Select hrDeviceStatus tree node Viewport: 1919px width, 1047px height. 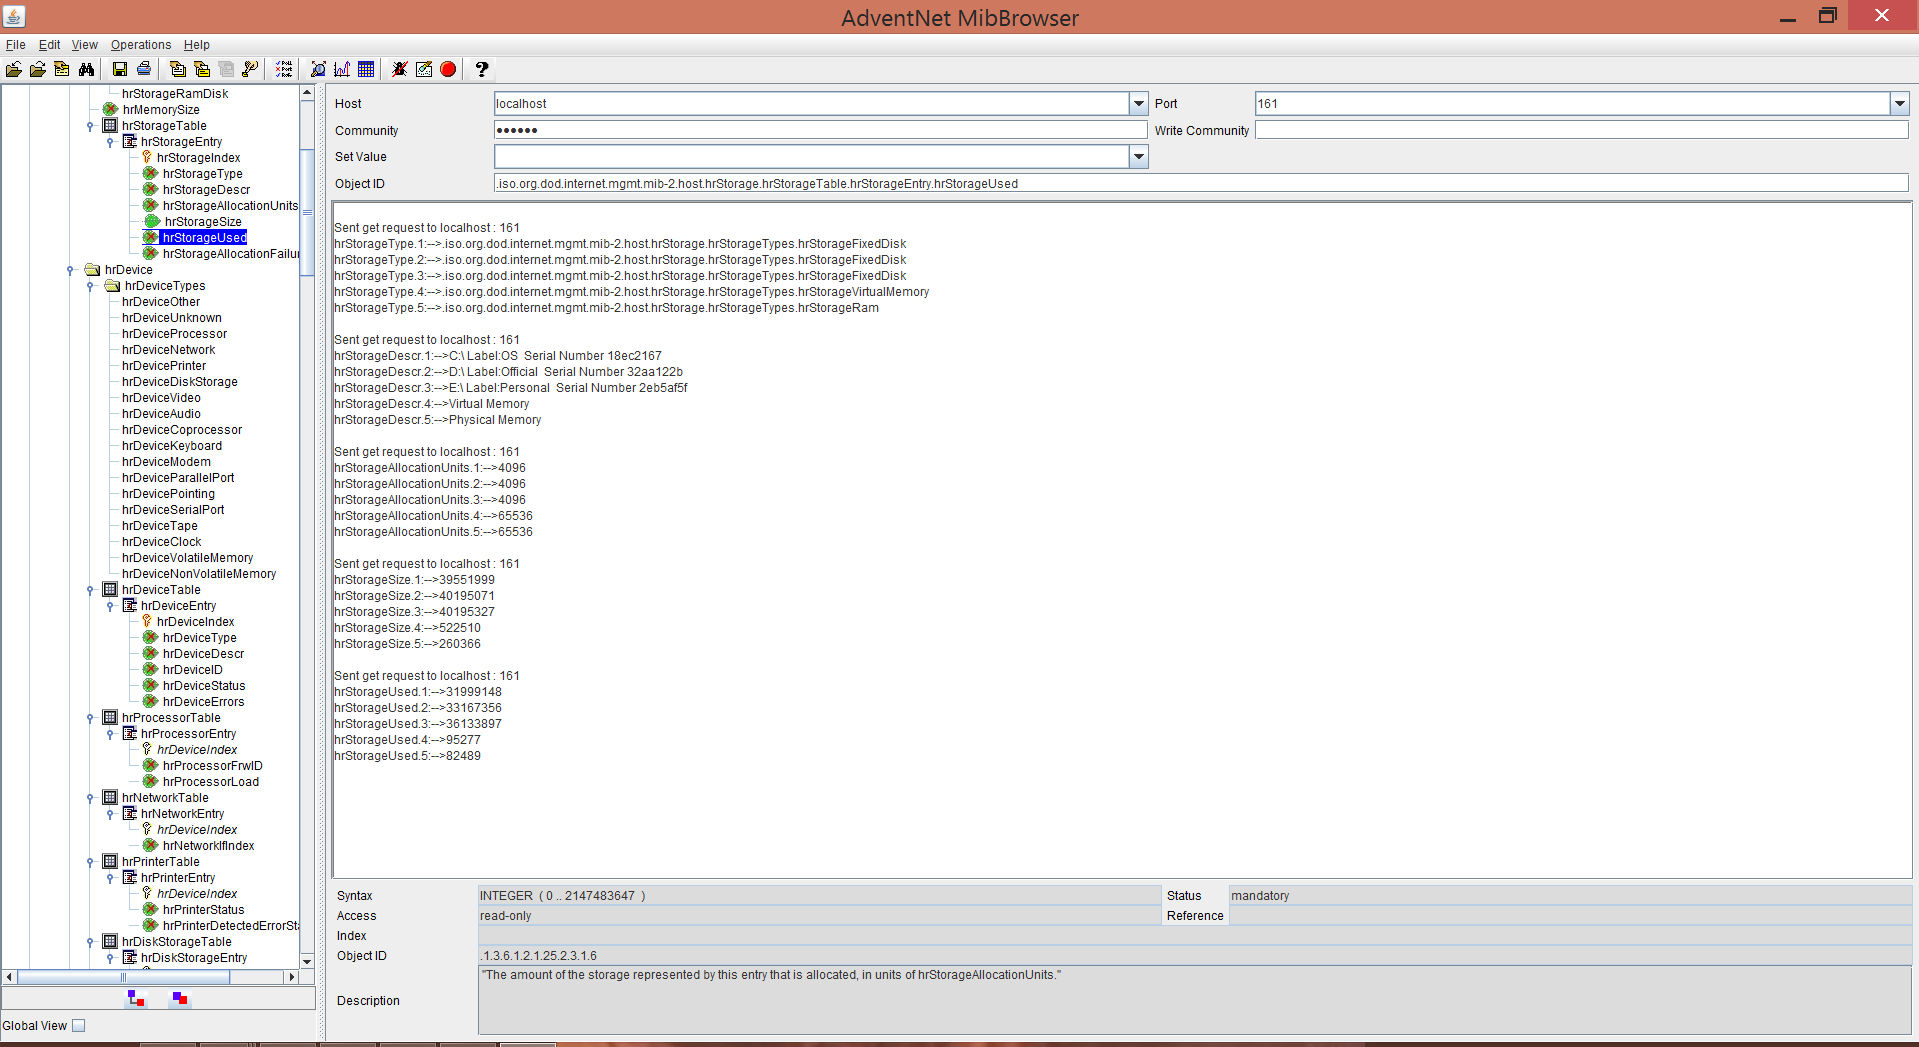(x=204, y=686)
